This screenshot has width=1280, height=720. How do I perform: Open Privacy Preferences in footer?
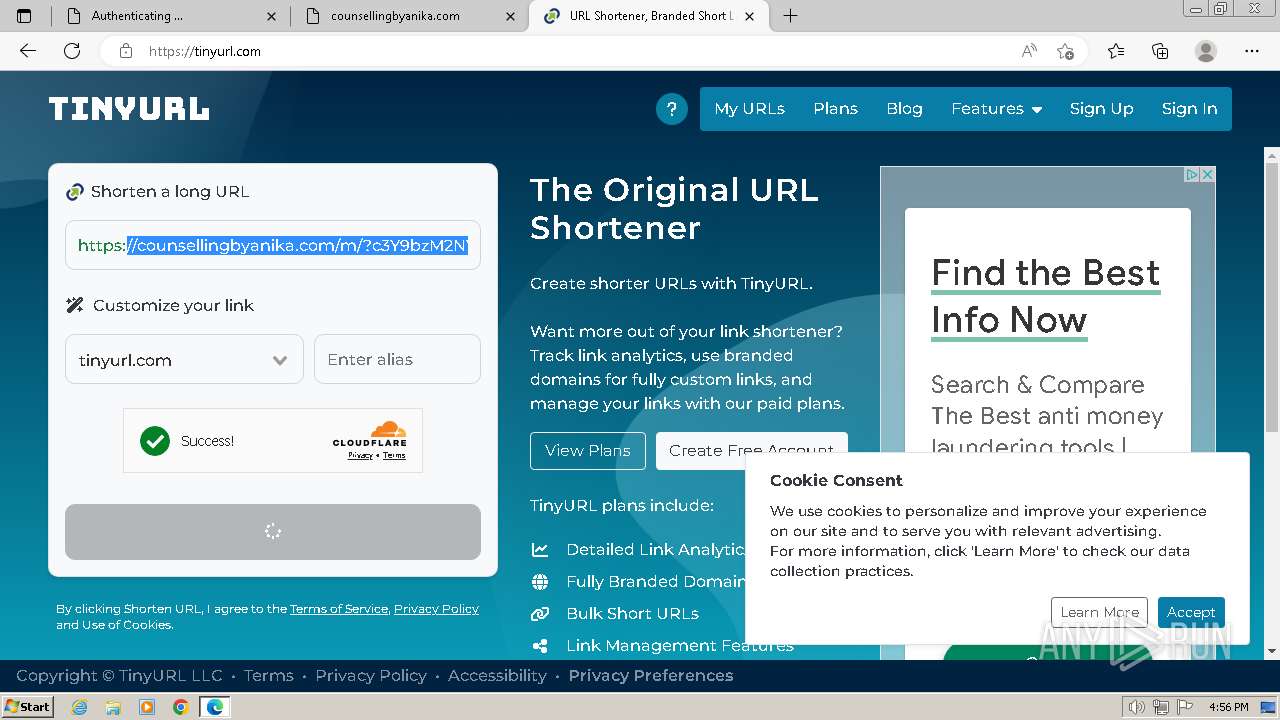point(651,676)
